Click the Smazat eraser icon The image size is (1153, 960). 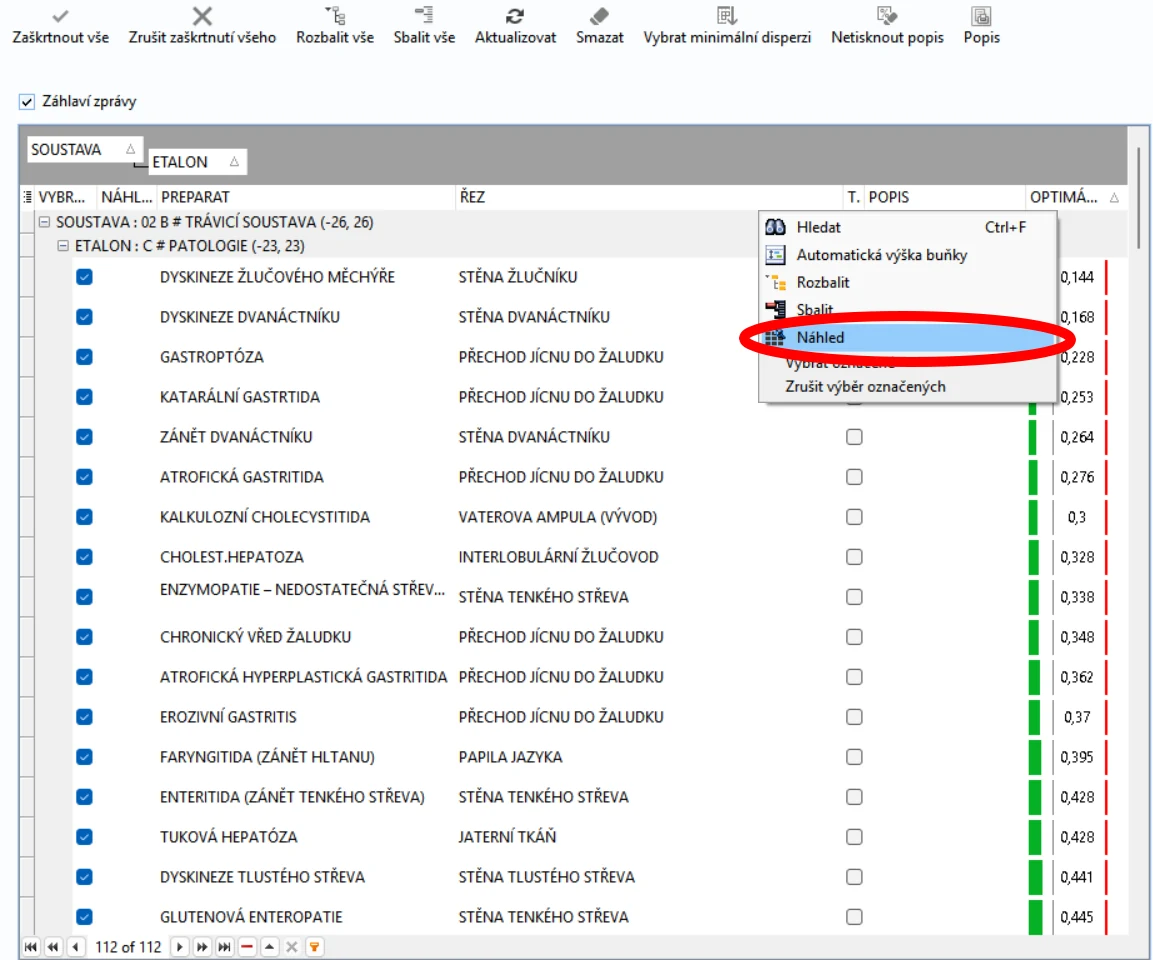[x=599, y=15]
